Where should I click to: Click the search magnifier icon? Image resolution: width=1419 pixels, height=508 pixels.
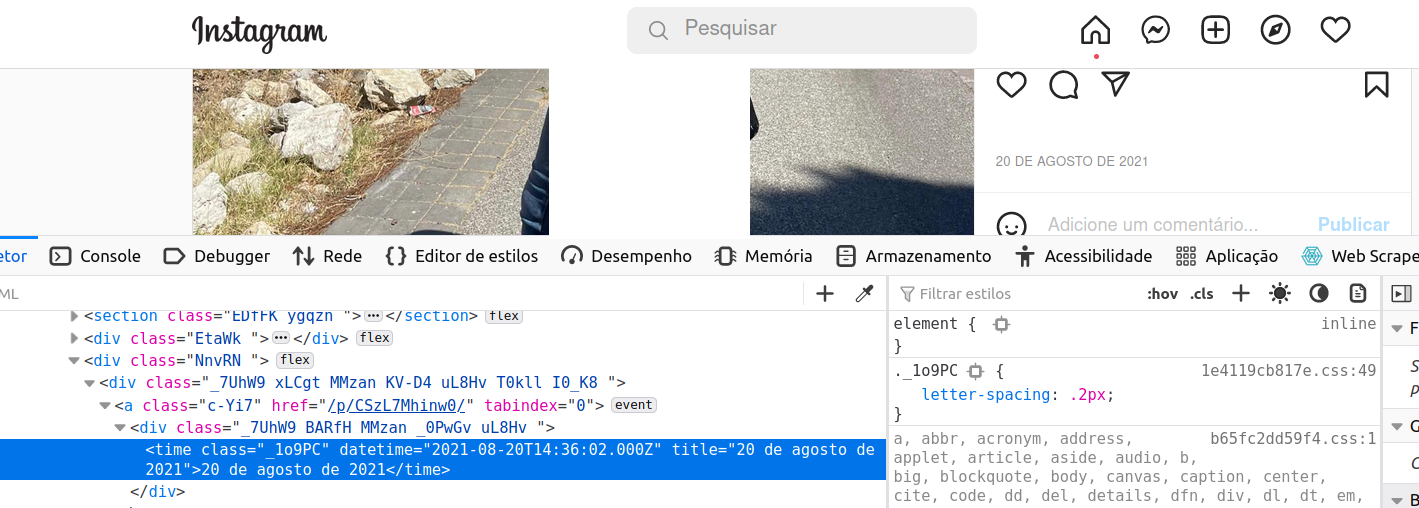tap(658, 31)
